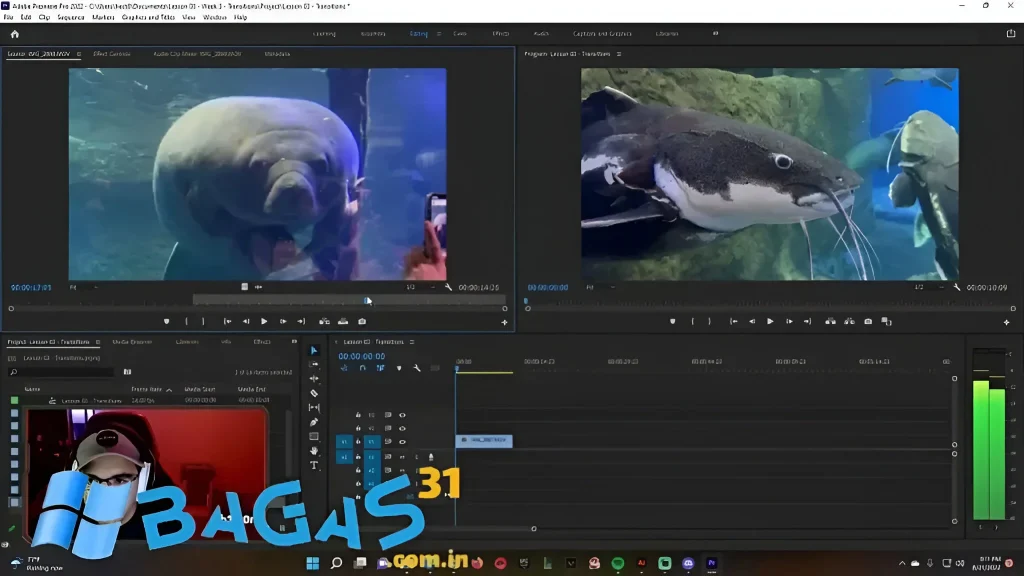The height and width of the screenshot is (576, 1024).
Task: Play the Source monitor clip
Action: [x=264, y=321]
